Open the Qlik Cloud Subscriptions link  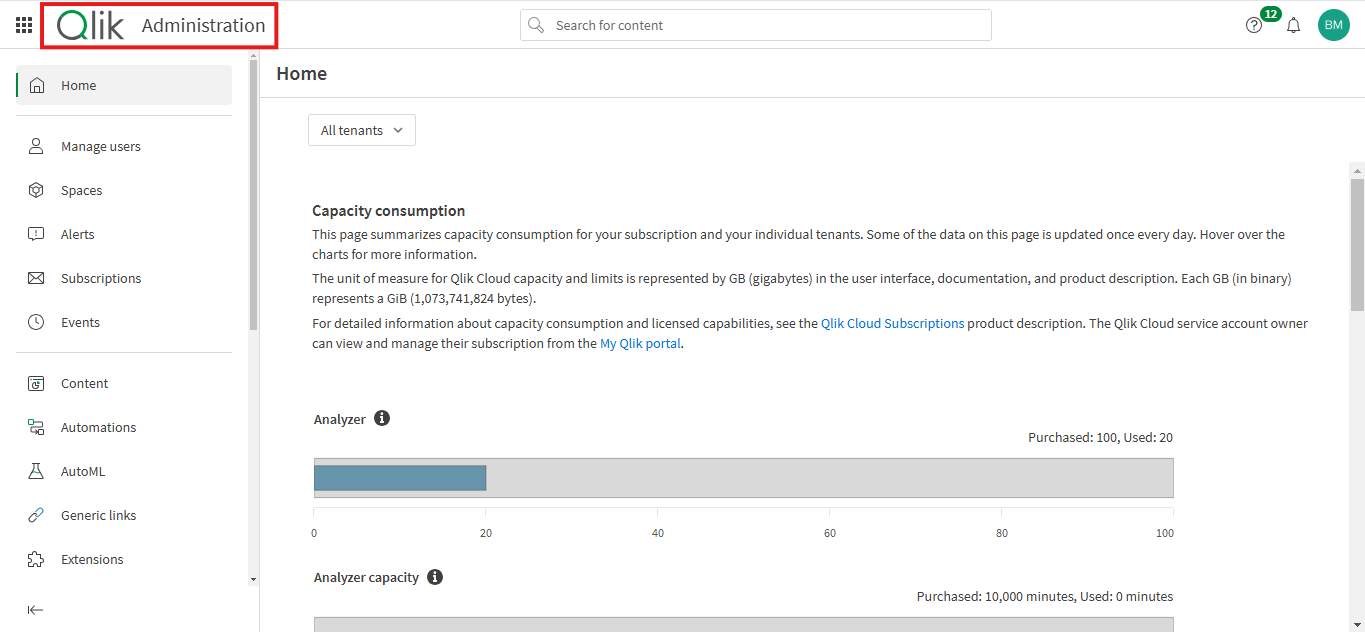coord(892,323)
